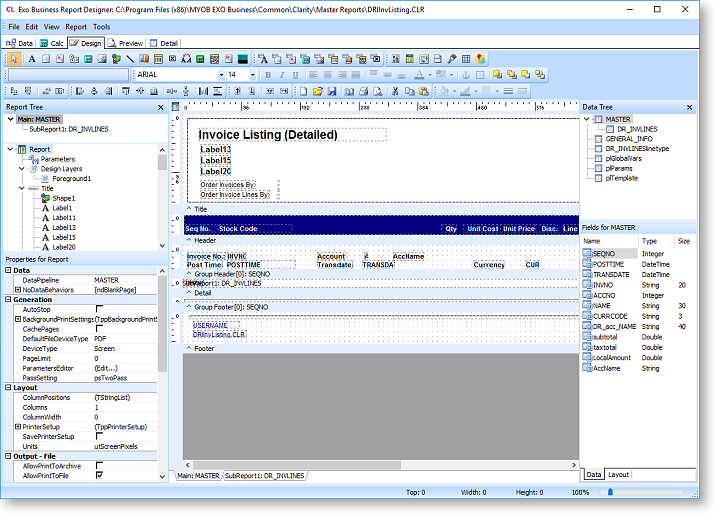Toggle the AutoStop checkbox
The width and height of the screenshot is (715, 514).
pos(98,309)
